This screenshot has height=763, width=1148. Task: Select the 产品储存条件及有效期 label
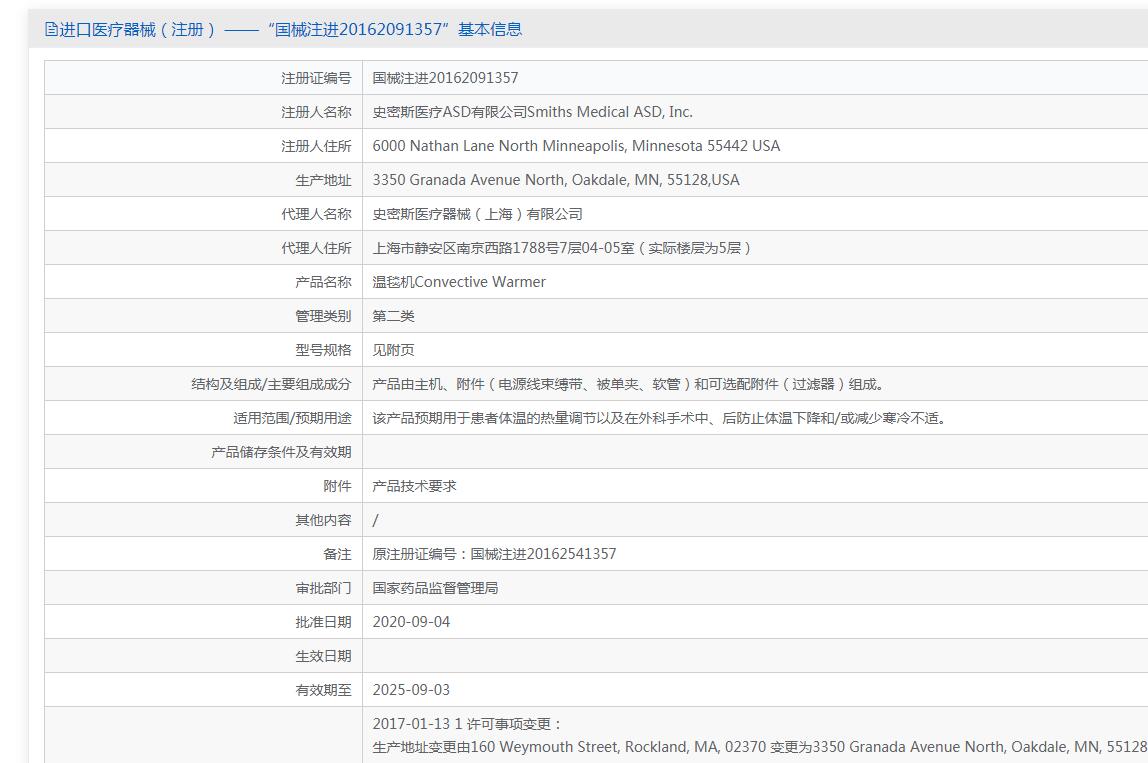(x=281, y=453)
